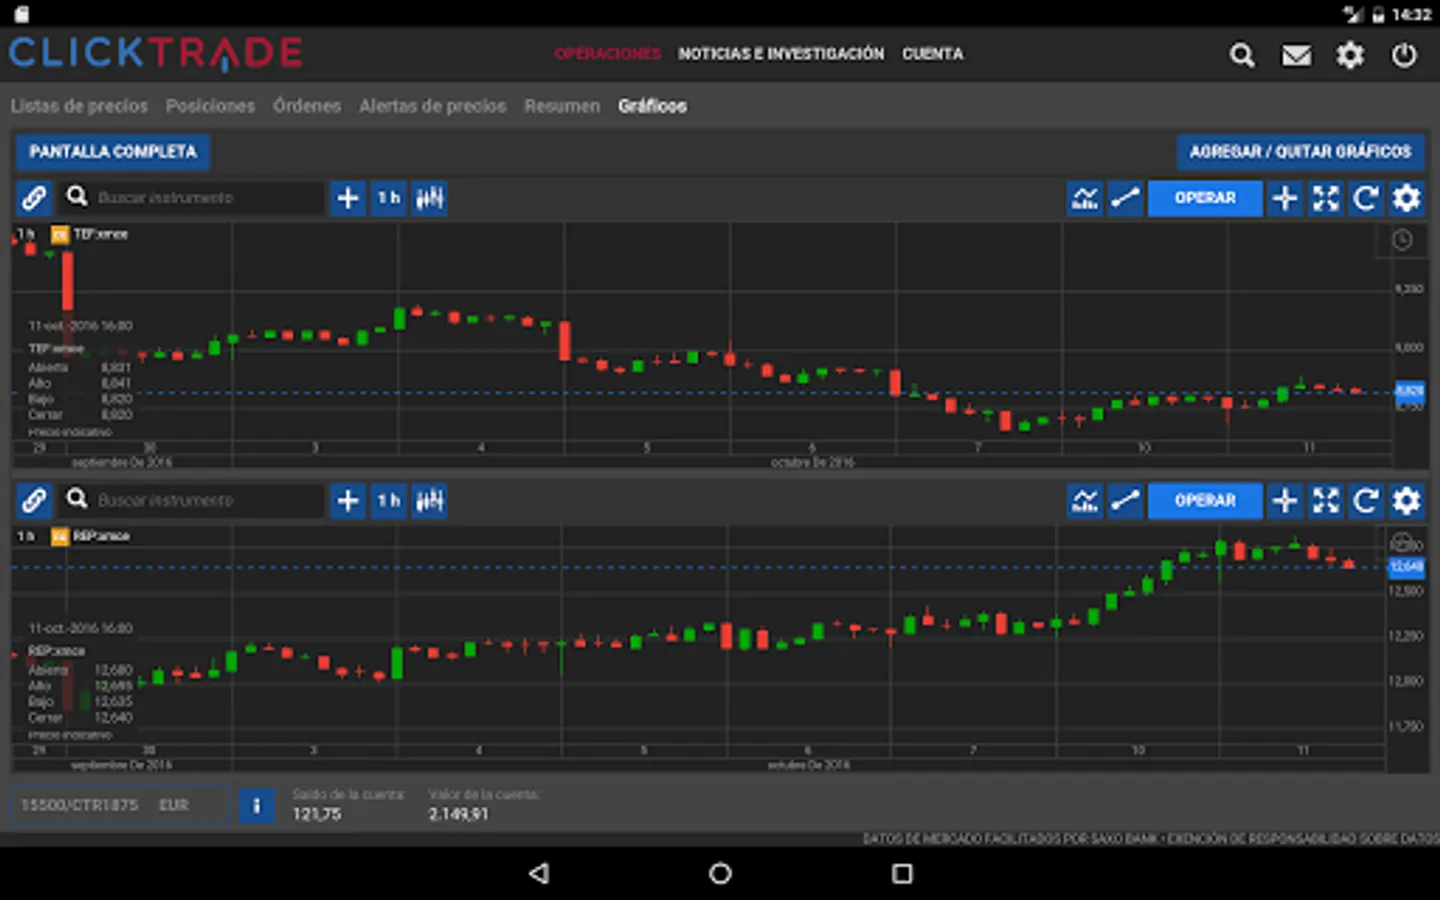The width and height of the screenshot is (1440, 900).
Task: Switch to the Alertas de precios tab
Action: 433,106
